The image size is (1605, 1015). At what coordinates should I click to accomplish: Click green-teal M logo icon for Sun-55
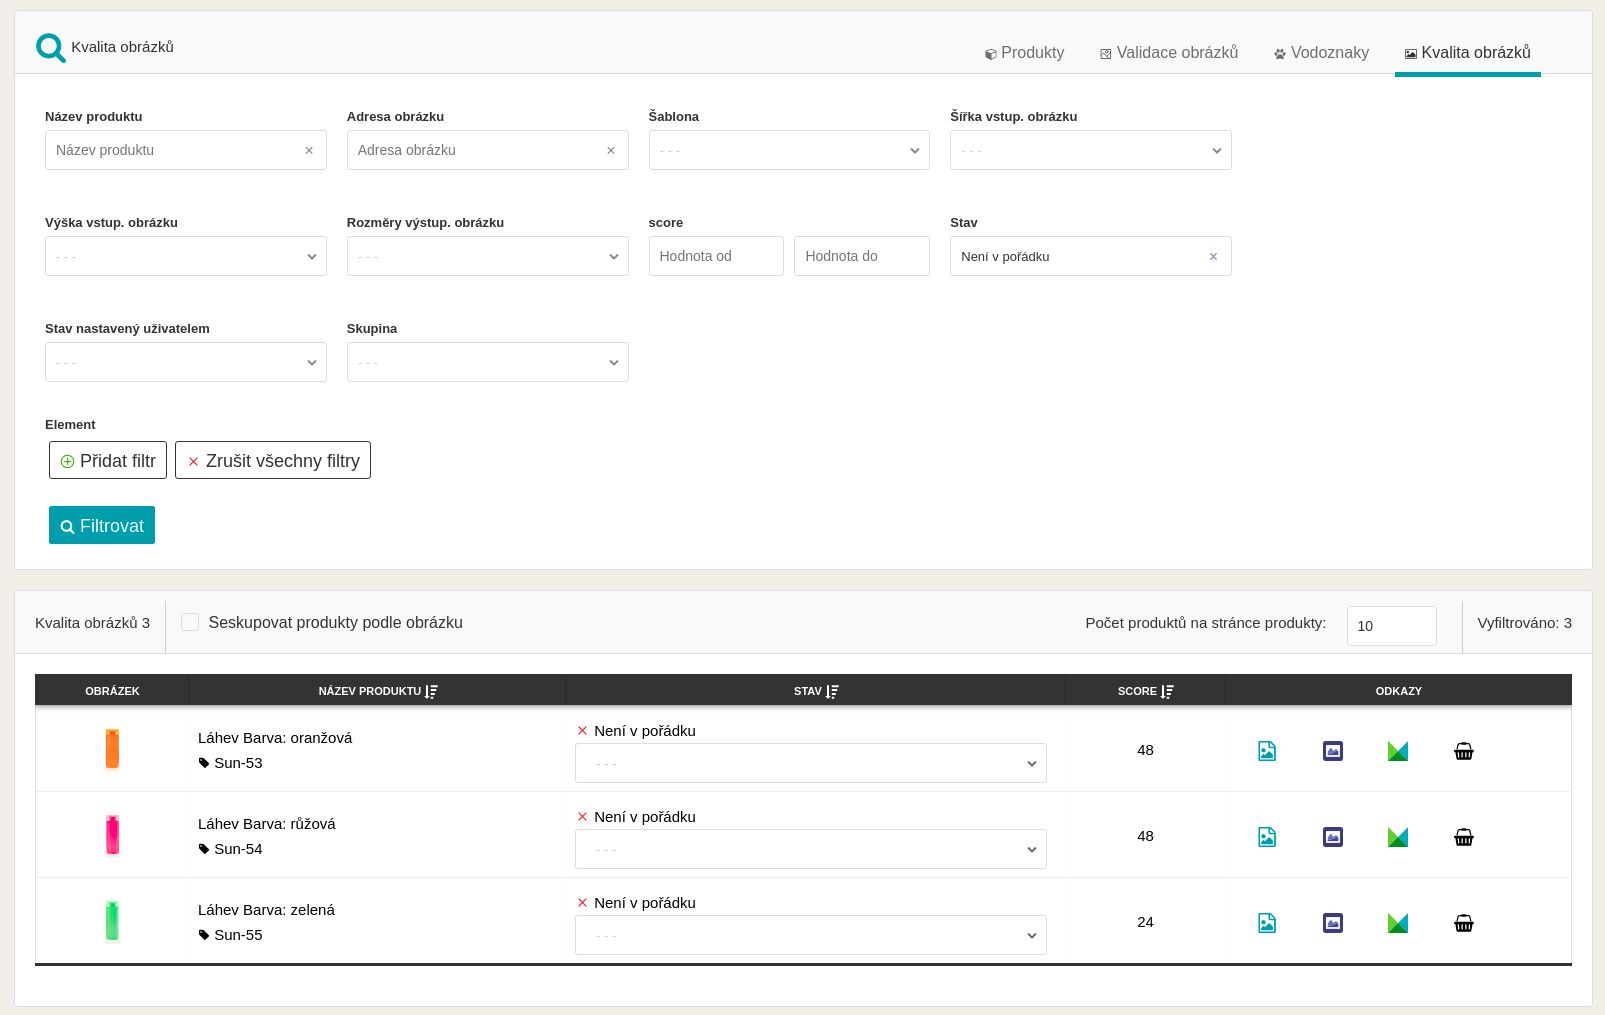pyautogui.click(x=1397, y=923)
